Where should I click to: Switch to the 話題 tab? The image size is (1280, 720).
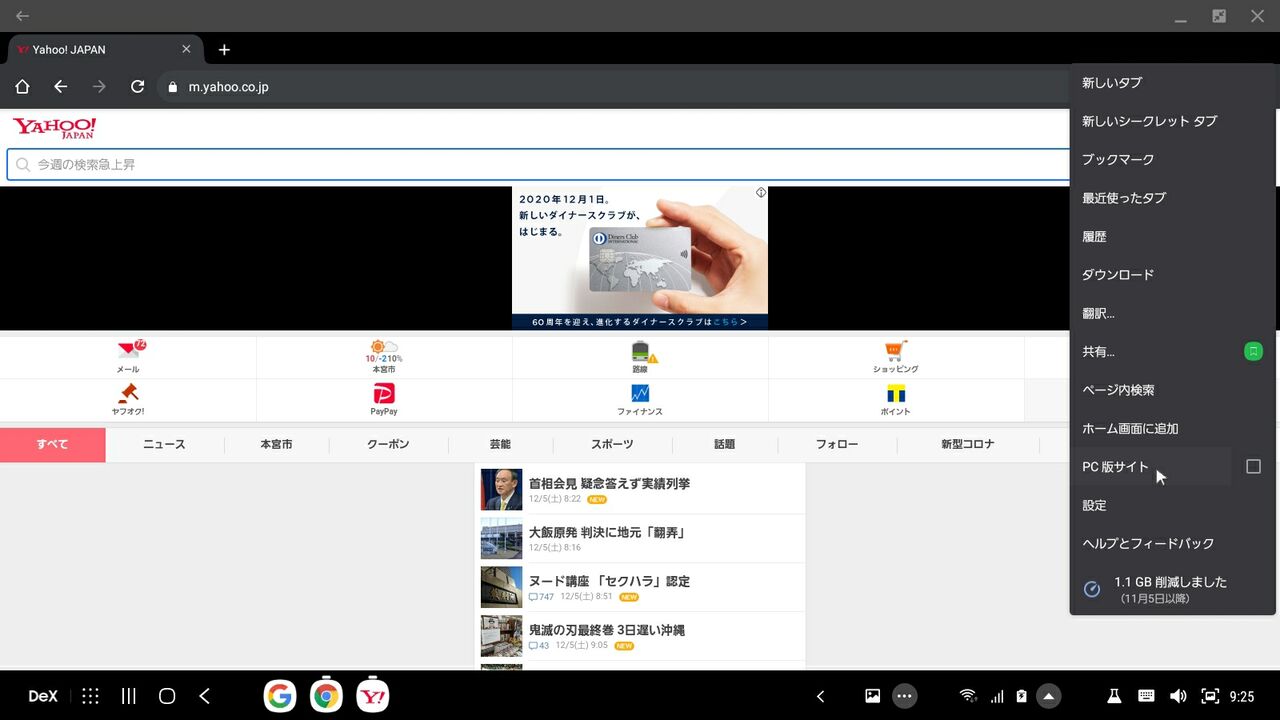coord(724,444)
